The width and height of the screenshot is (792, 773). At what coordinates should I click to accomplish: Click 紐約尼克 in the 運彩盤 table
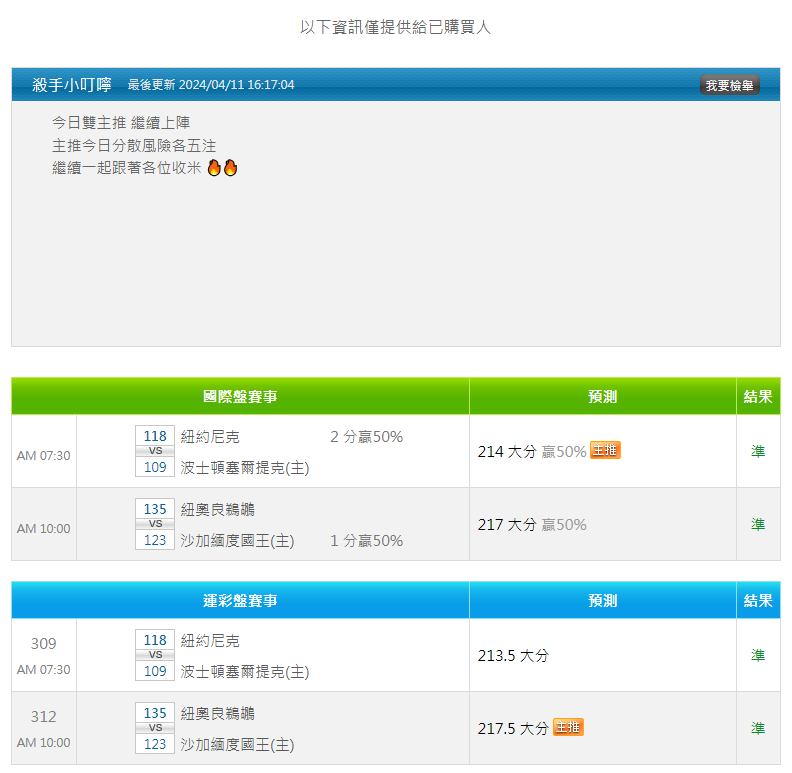click(x=210, y=641)
